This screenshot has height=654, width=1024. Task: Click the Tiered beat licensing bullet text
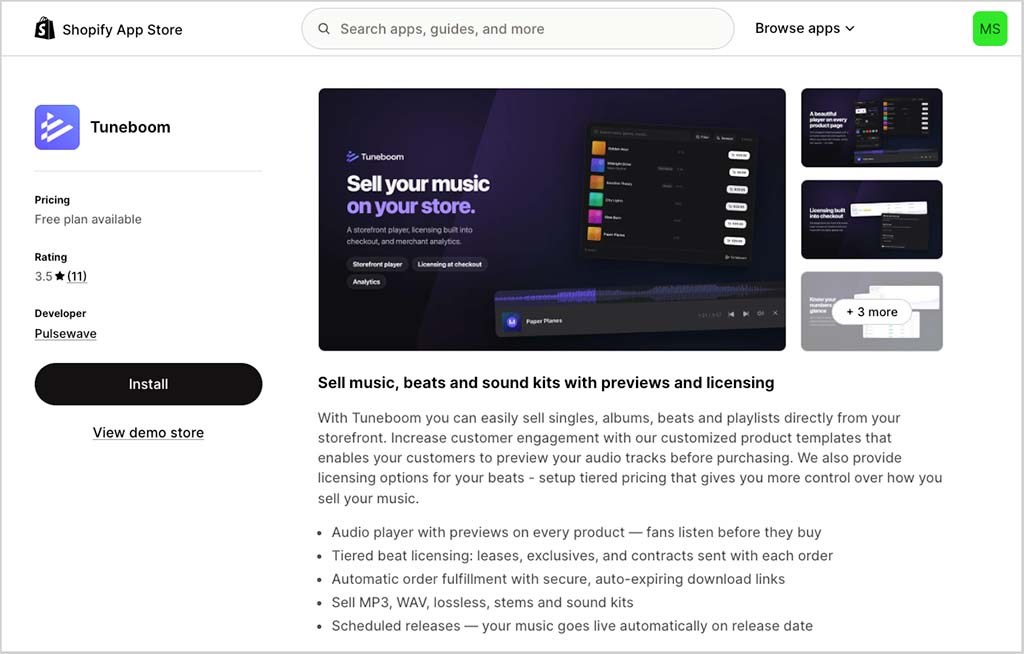(582, 556)
